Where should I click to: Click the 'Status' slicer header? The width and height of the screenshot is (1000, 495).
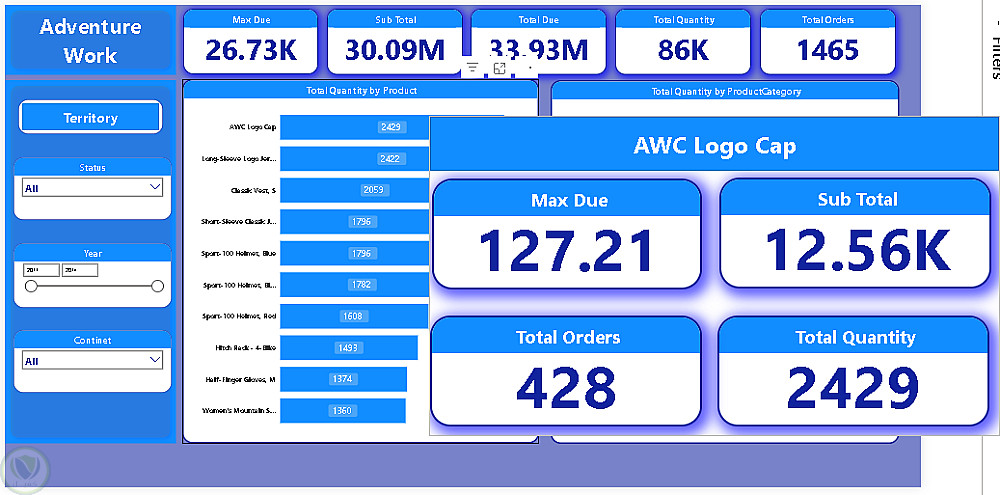point(92,168)
